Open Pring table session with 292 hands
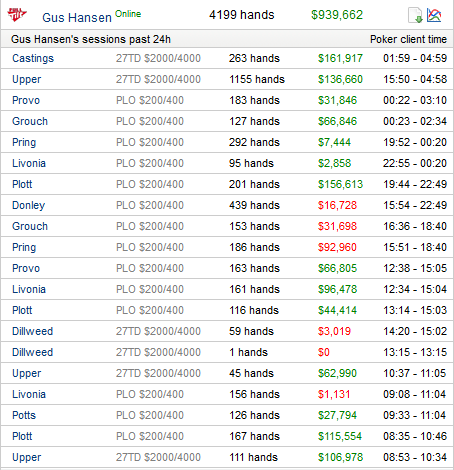Screen dimensions: 454x470 coord(24,142)
